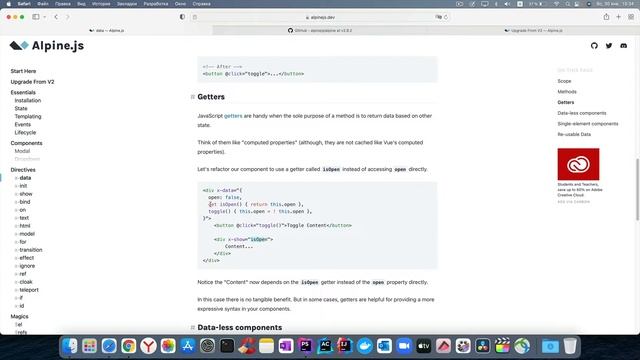The width and height of the screenshot is (640, 360).
Task: Open the Alpine.js Discord icon link
Action: 623,46
